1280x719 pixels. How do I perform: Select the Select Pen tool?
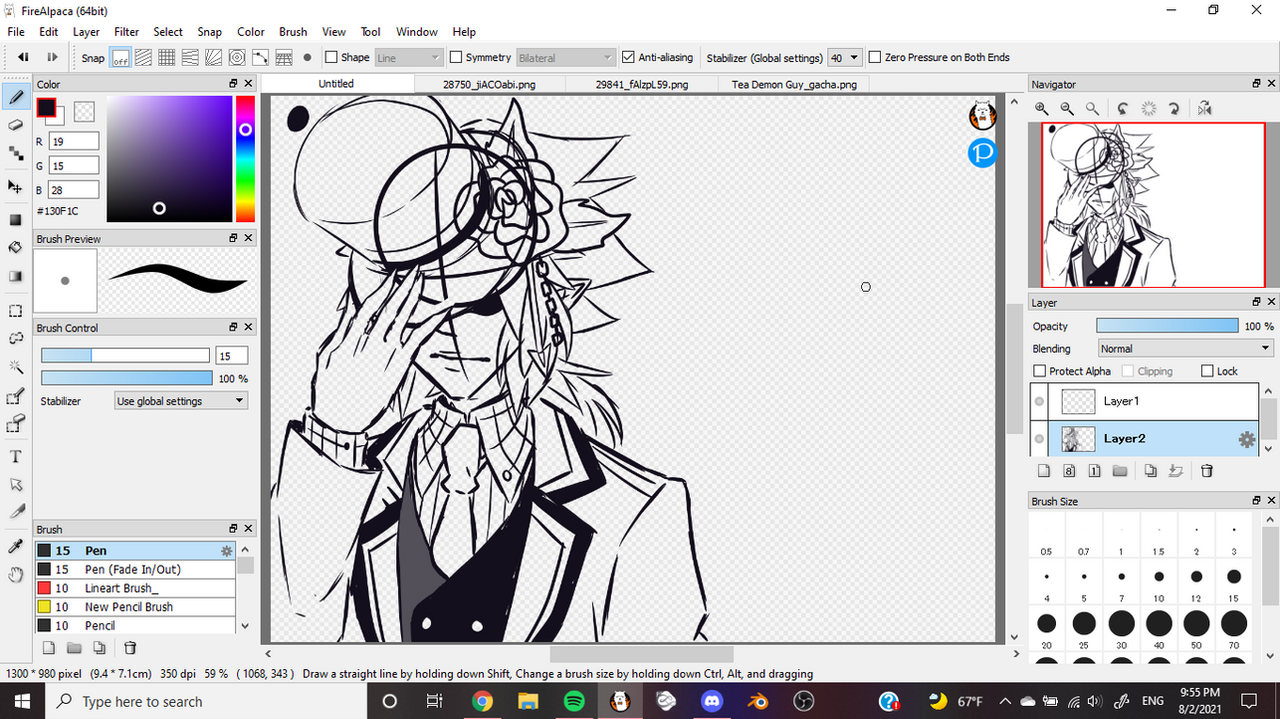coord(16,397)
